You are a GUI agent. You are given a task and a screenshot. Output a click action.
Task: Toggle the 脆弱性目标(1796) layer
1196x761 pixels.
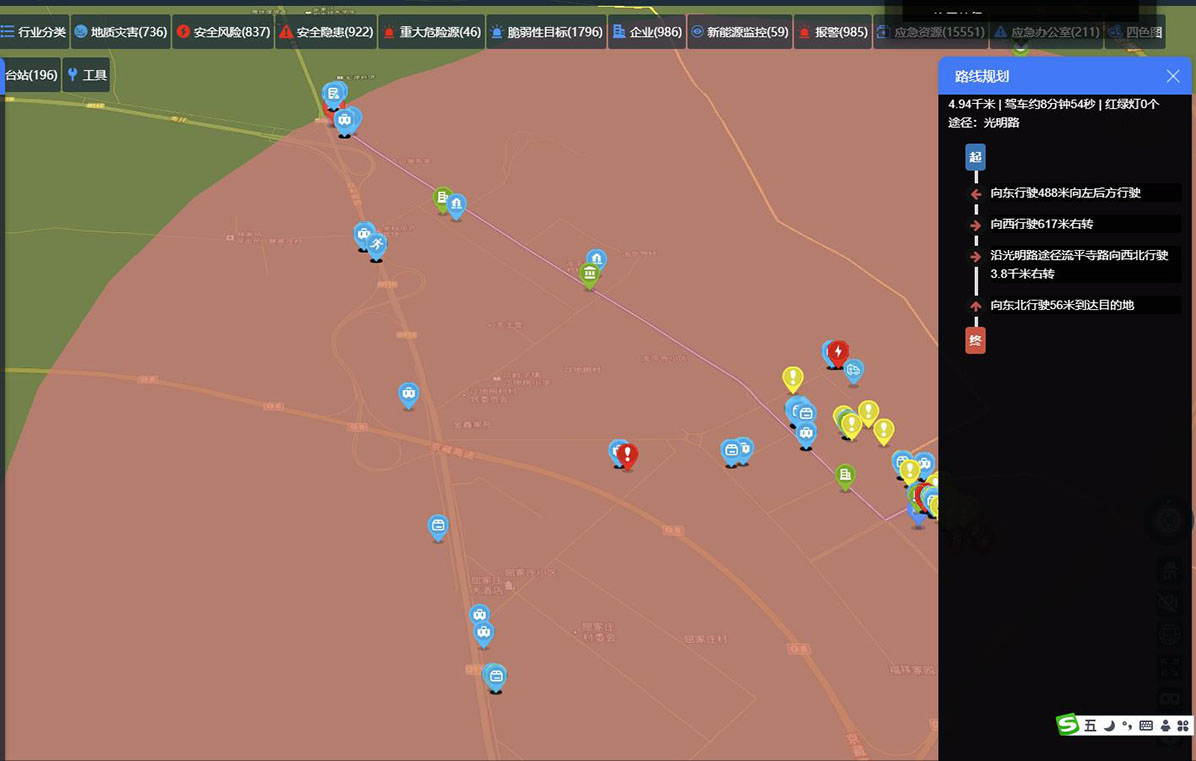pyautogui.click(x=546, y=32)
